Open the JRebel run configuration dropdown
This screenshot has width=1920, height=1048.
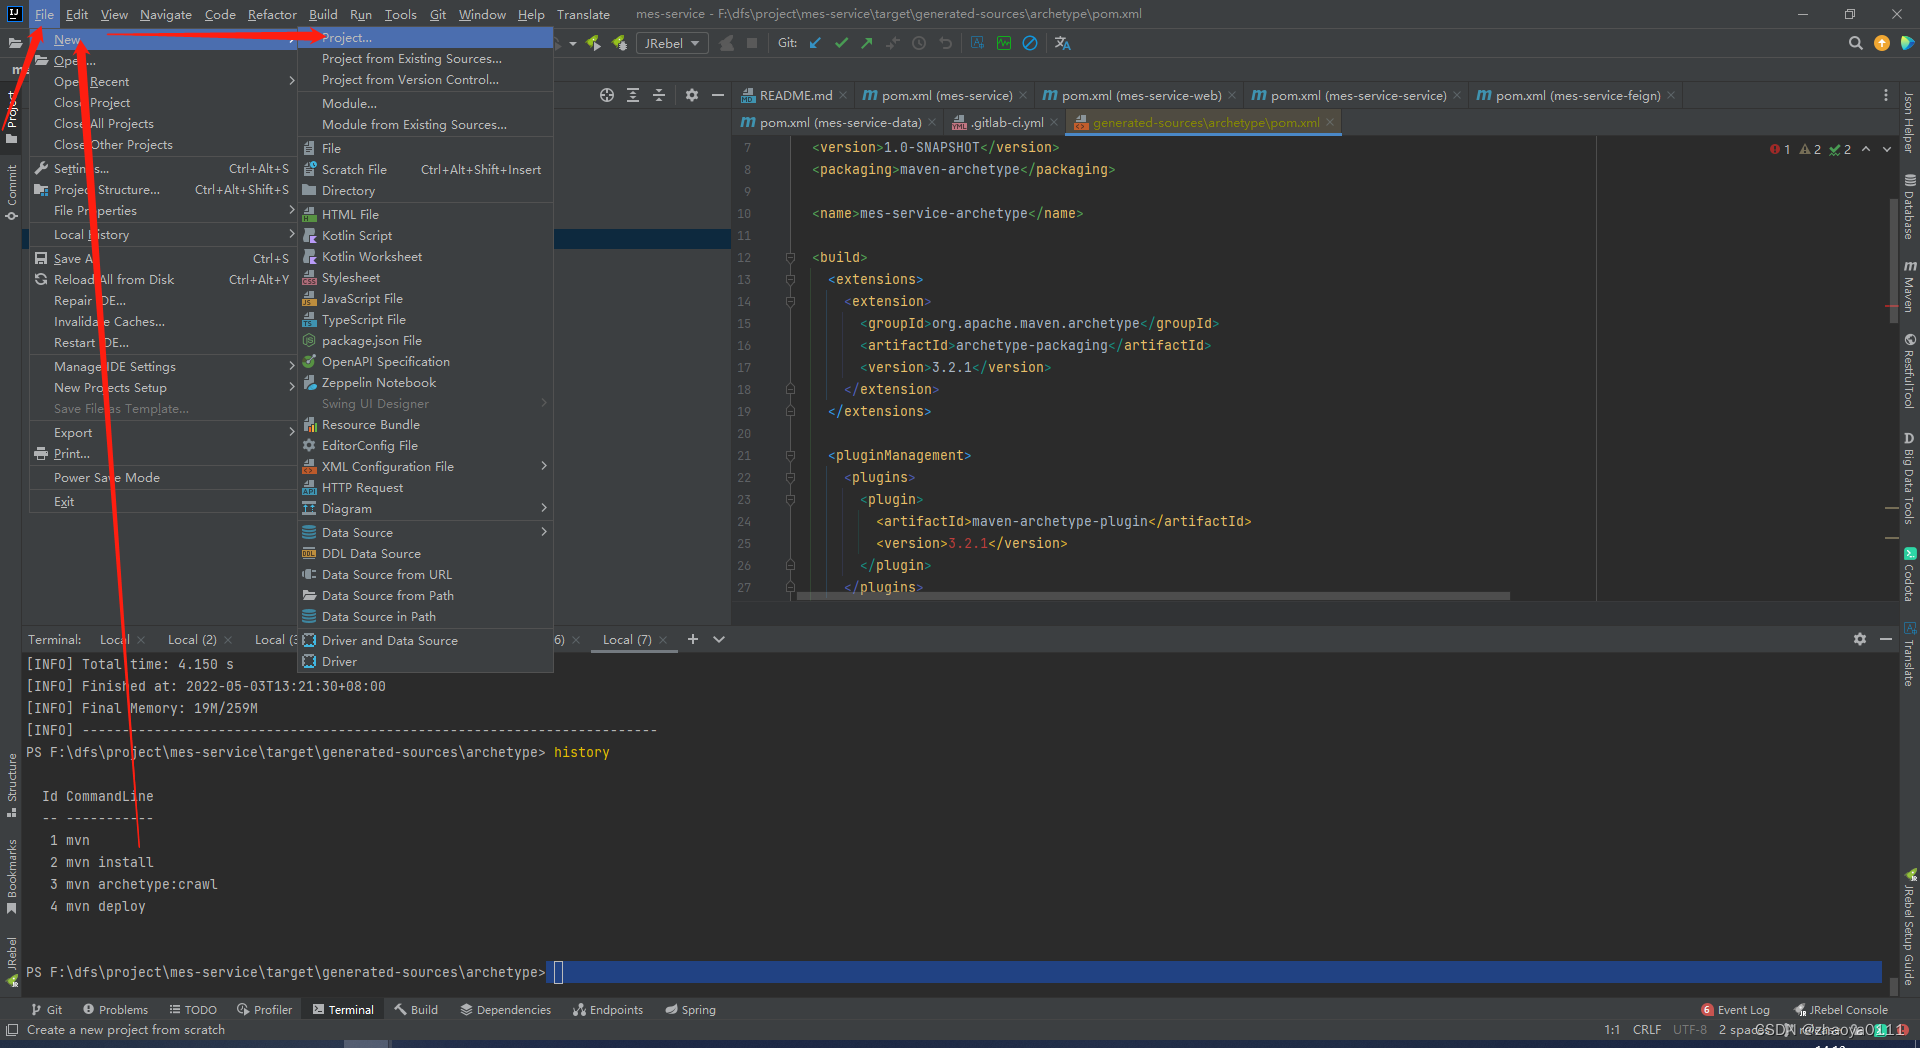pyautogui.click(x=672, y=43)
